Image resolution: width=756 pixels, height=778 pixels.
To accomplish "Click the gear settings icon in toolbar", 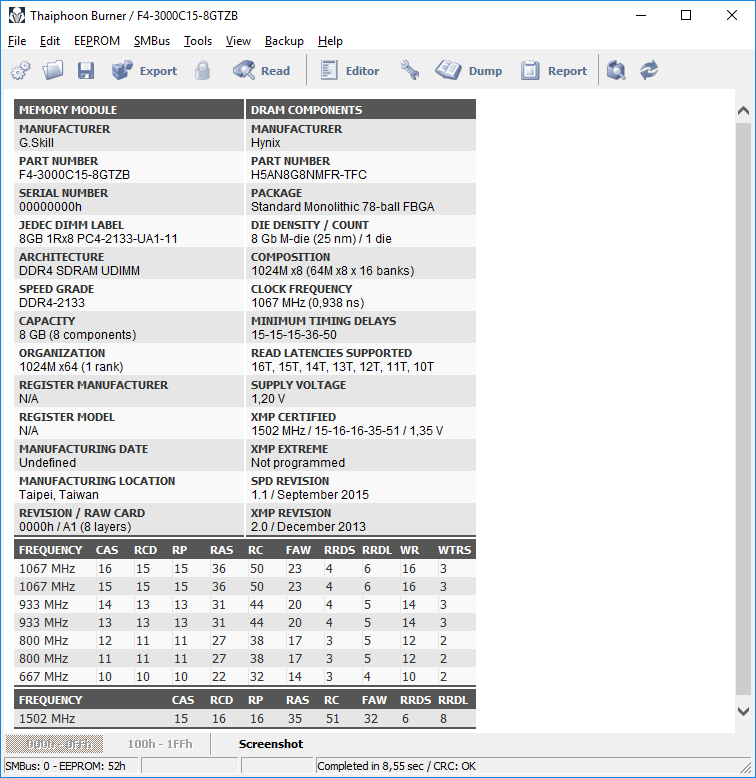I will 20,70.
